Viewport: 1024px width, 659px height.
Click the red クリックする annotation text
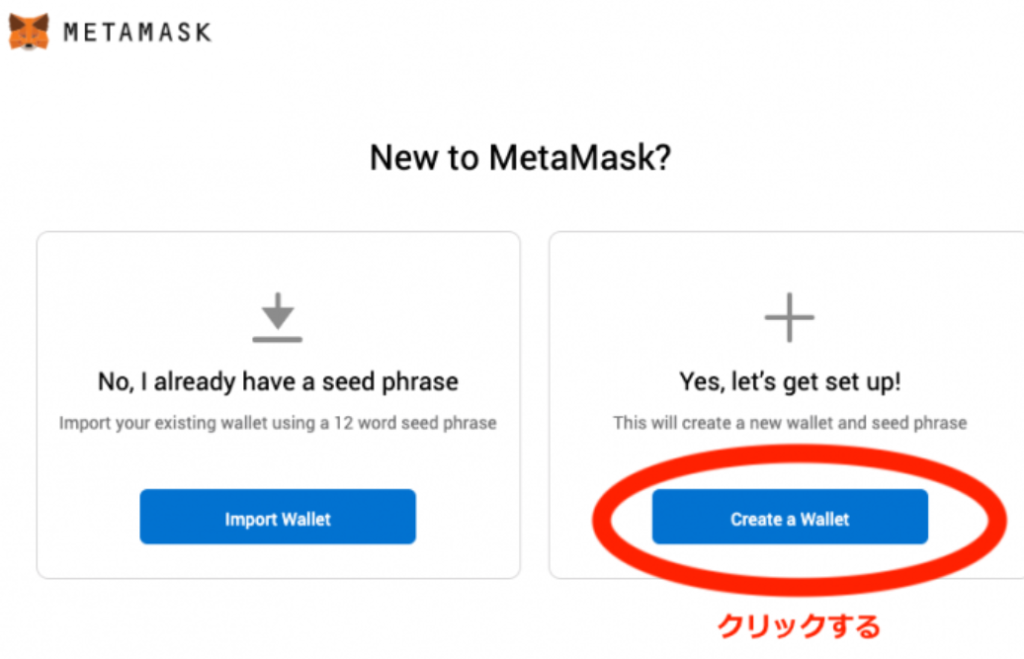(x=799, y=626)
